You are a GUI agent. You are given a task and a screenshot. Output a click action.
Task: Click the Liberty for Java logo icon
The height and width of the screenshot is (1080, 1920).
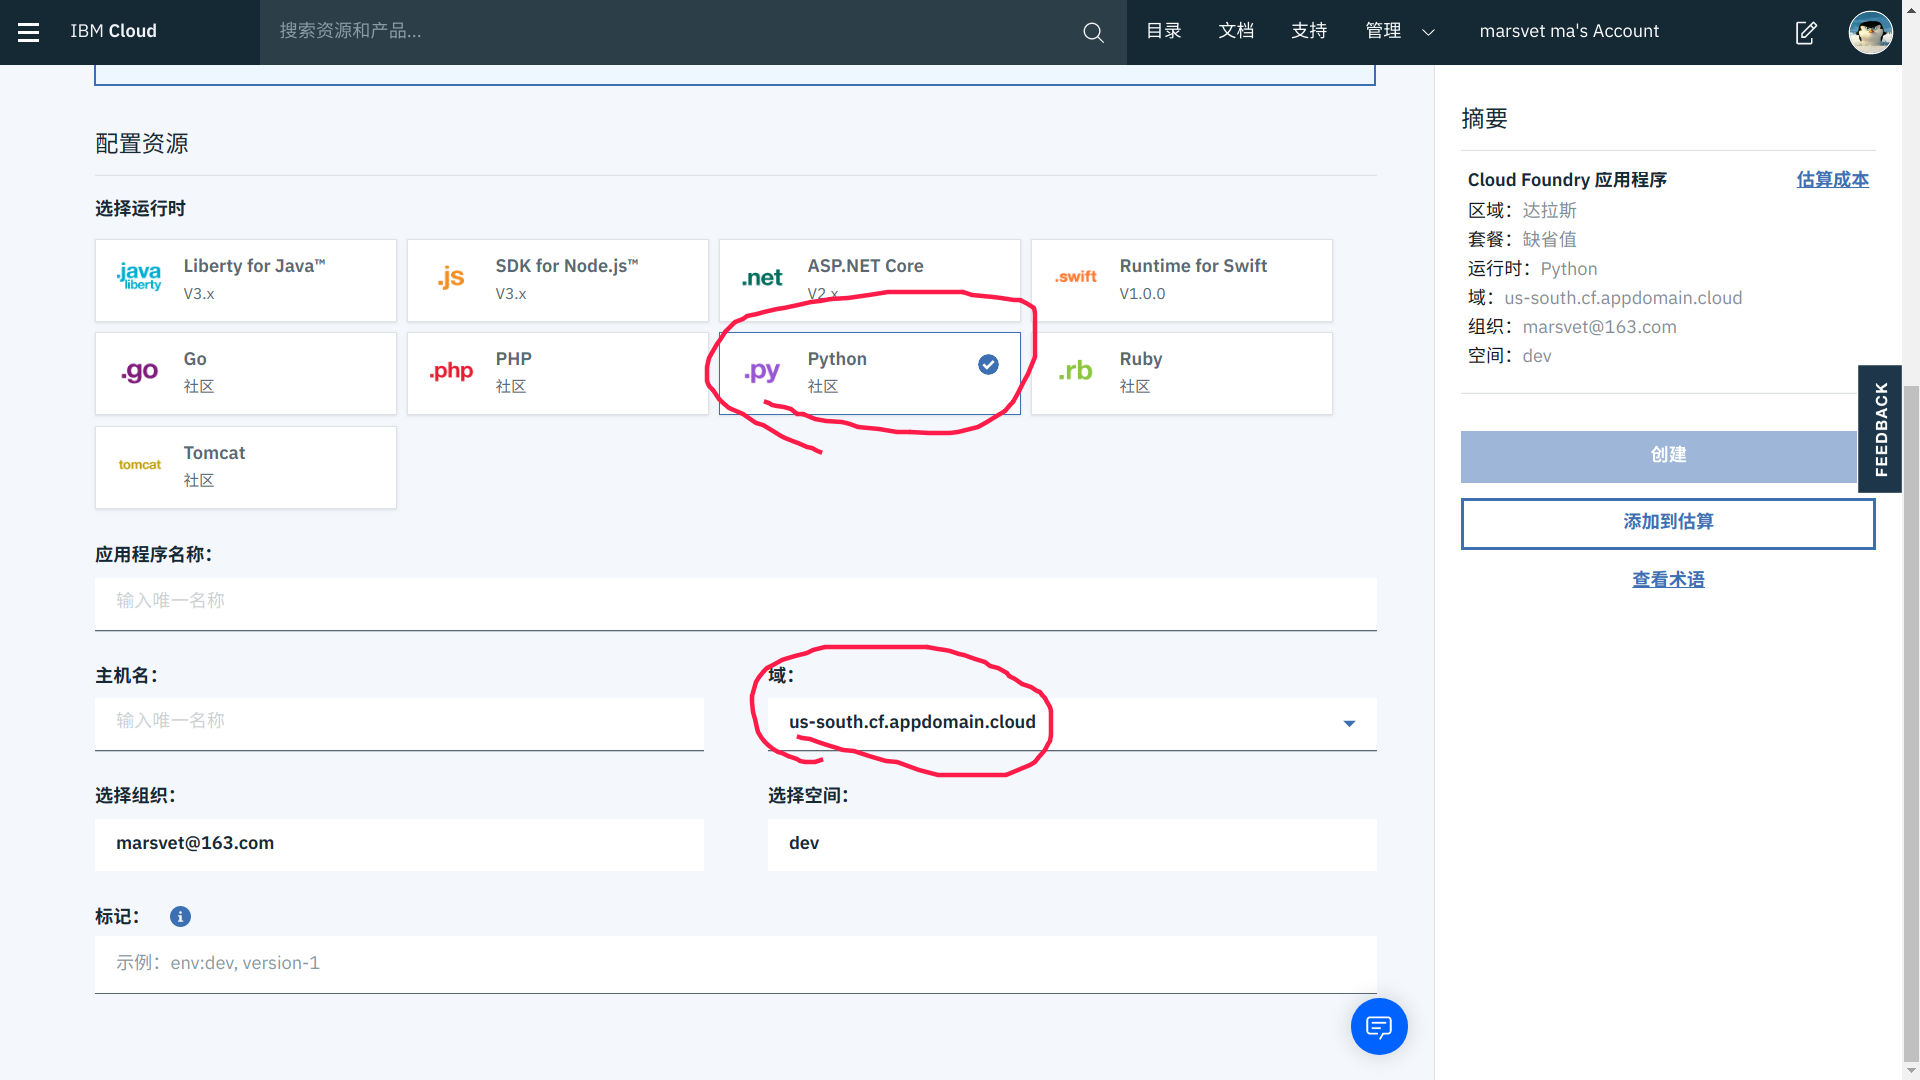click(x=139, y=277)
